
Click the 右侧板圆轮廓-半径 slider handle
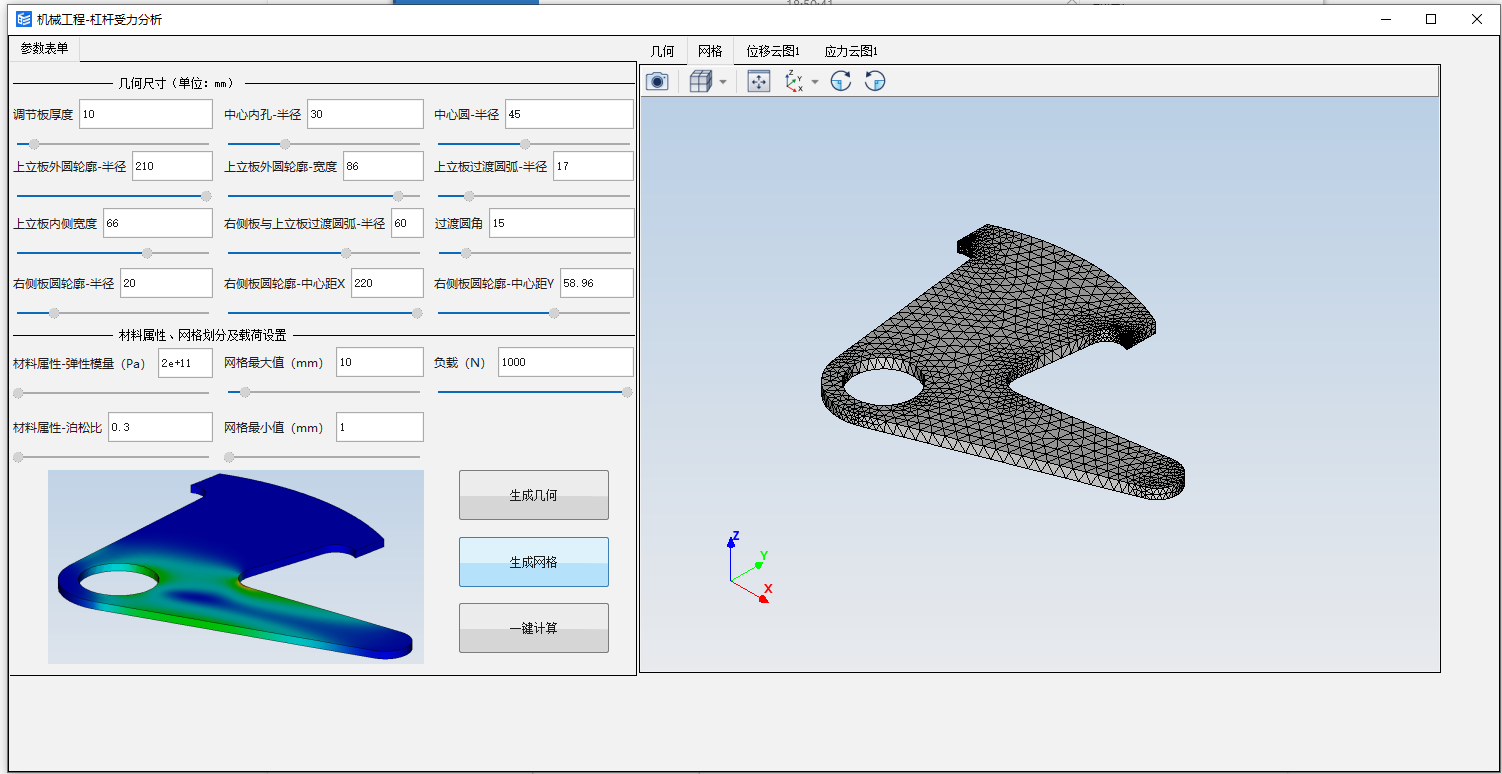[x=55, y=313]
